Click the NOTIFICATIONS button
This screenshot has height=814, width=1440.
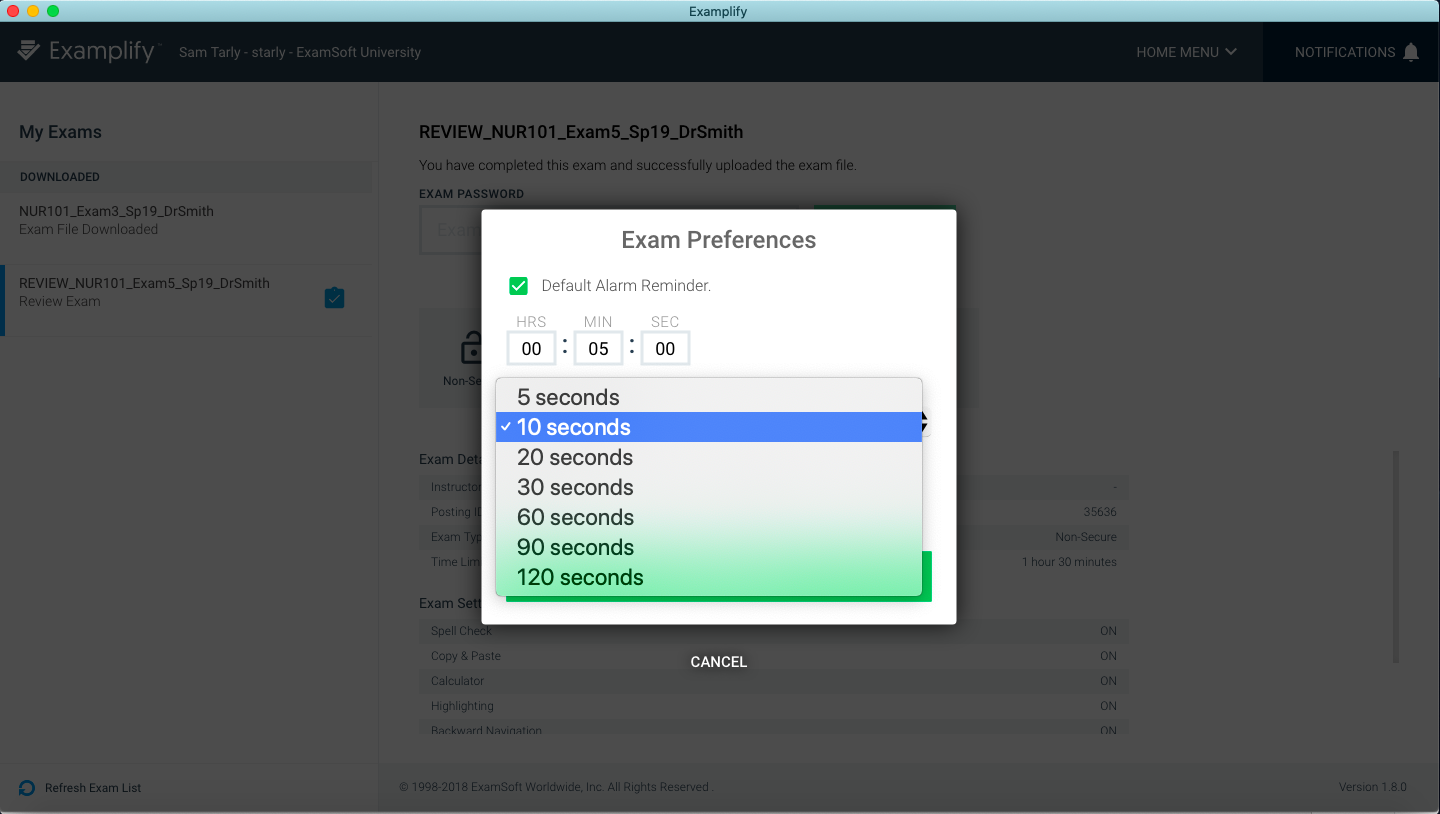(1352, 52)
